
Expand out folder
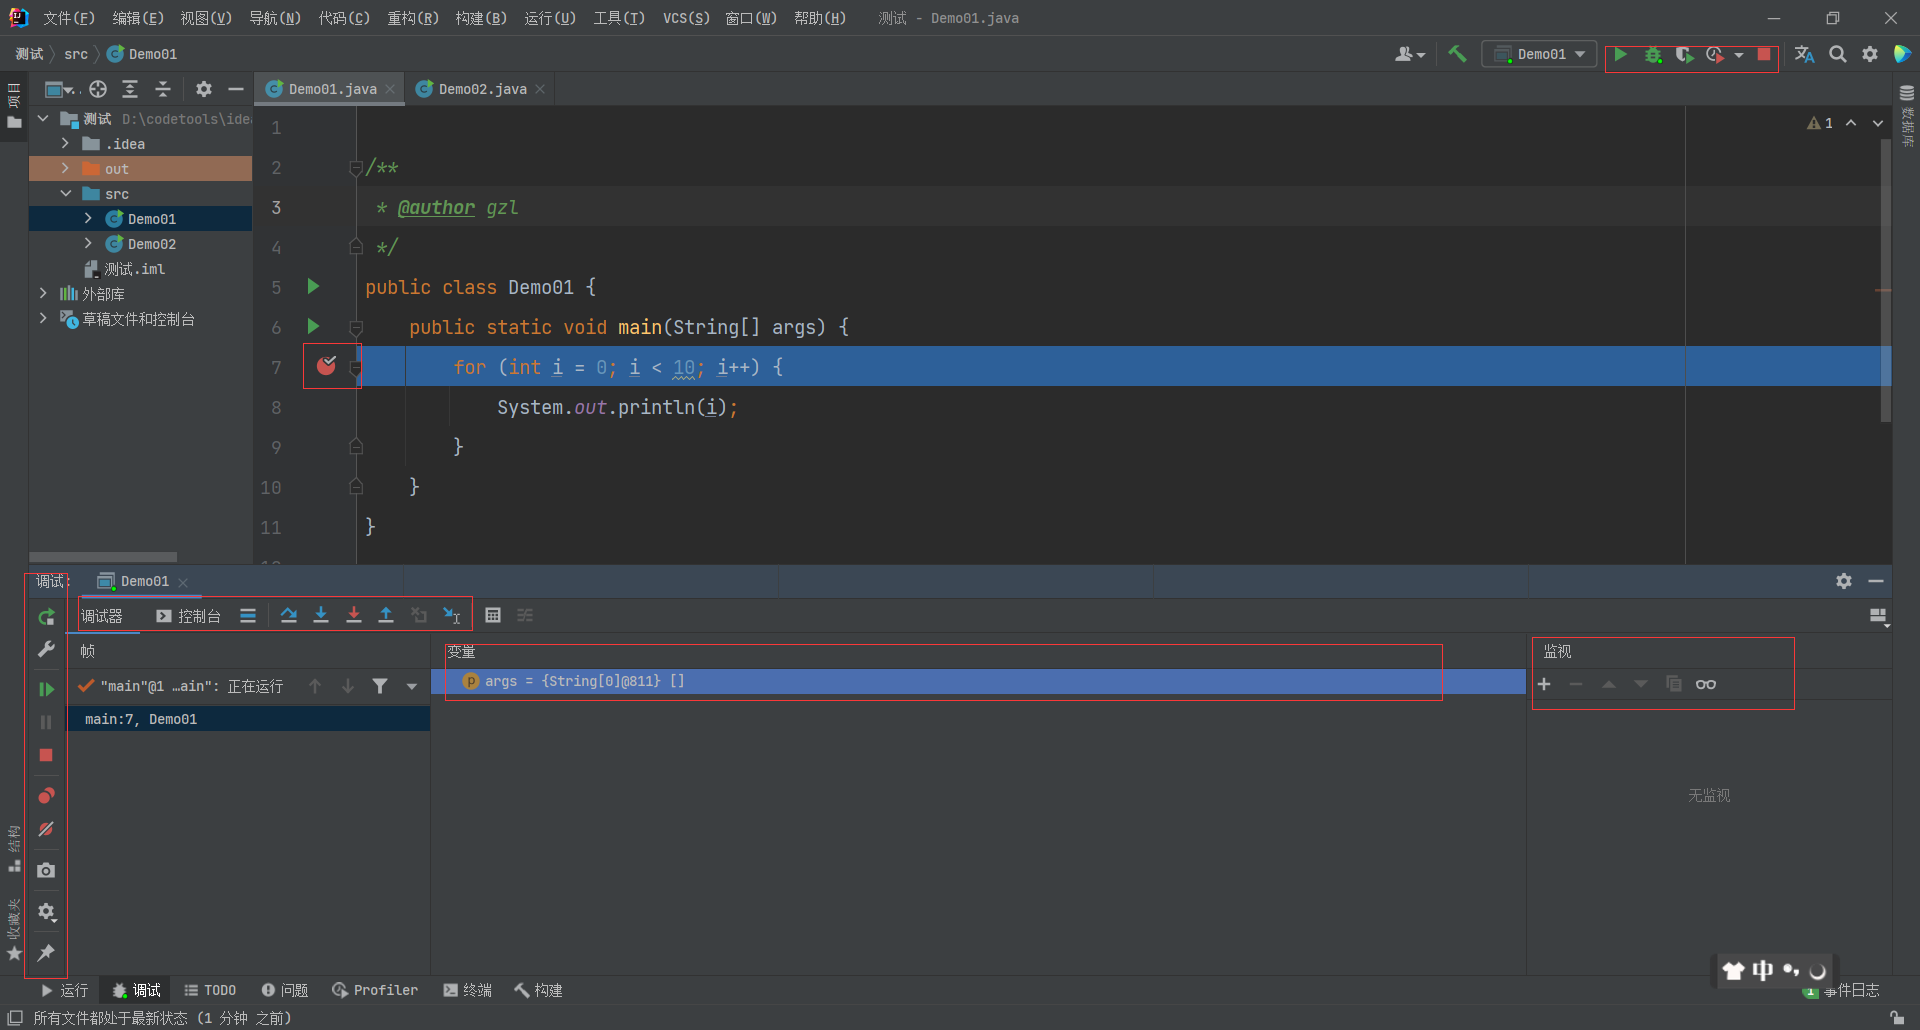[65, 168]
